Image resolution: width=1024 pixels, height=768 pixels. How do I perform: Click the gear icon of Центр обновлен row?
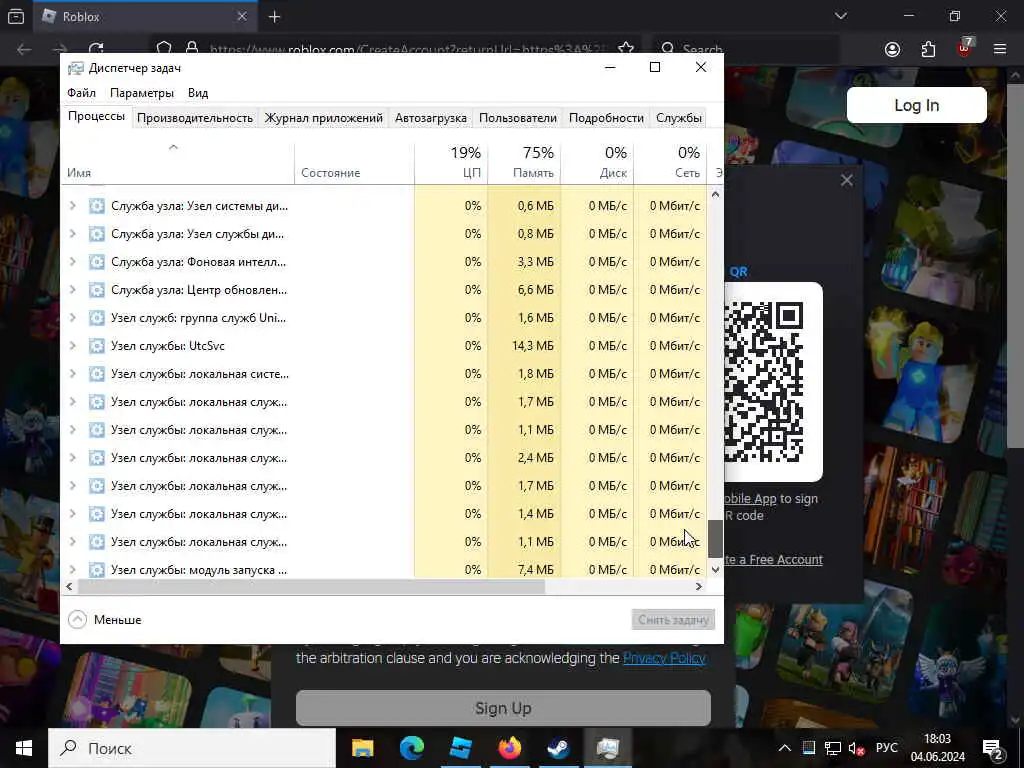[97, 290]
